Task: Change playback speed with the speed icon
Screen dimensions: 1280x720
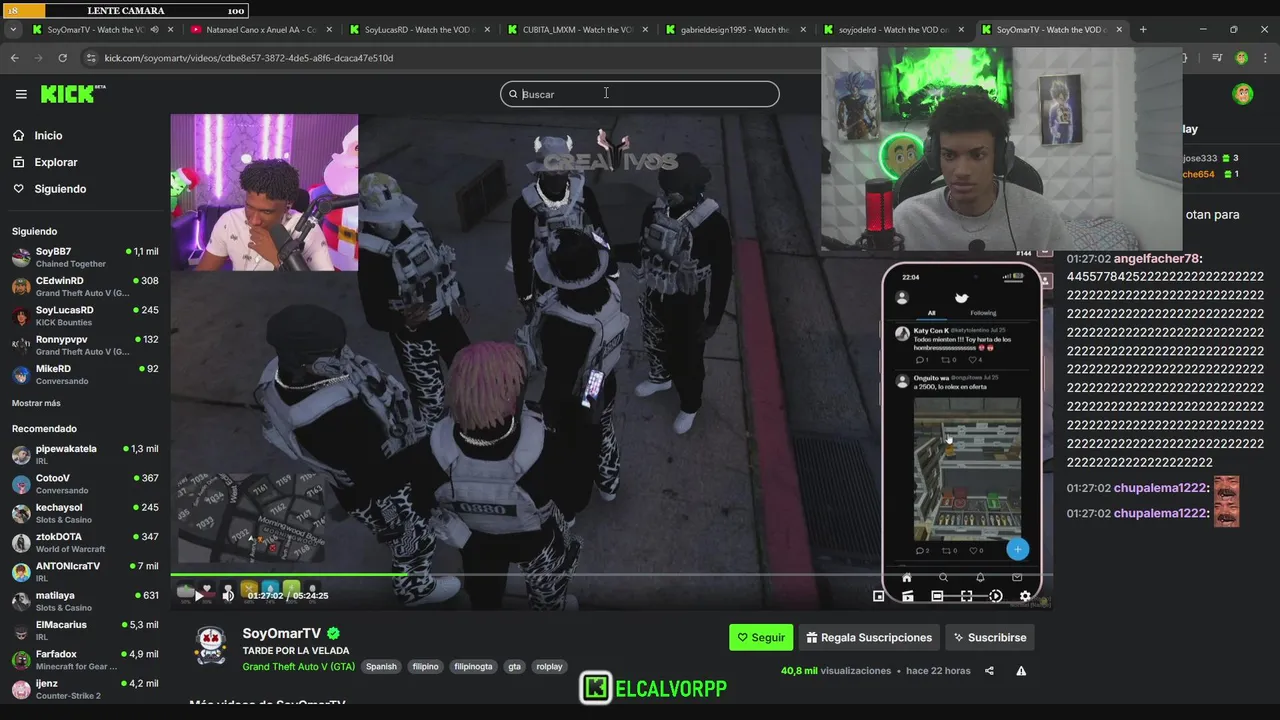Action: coord(996,596)
